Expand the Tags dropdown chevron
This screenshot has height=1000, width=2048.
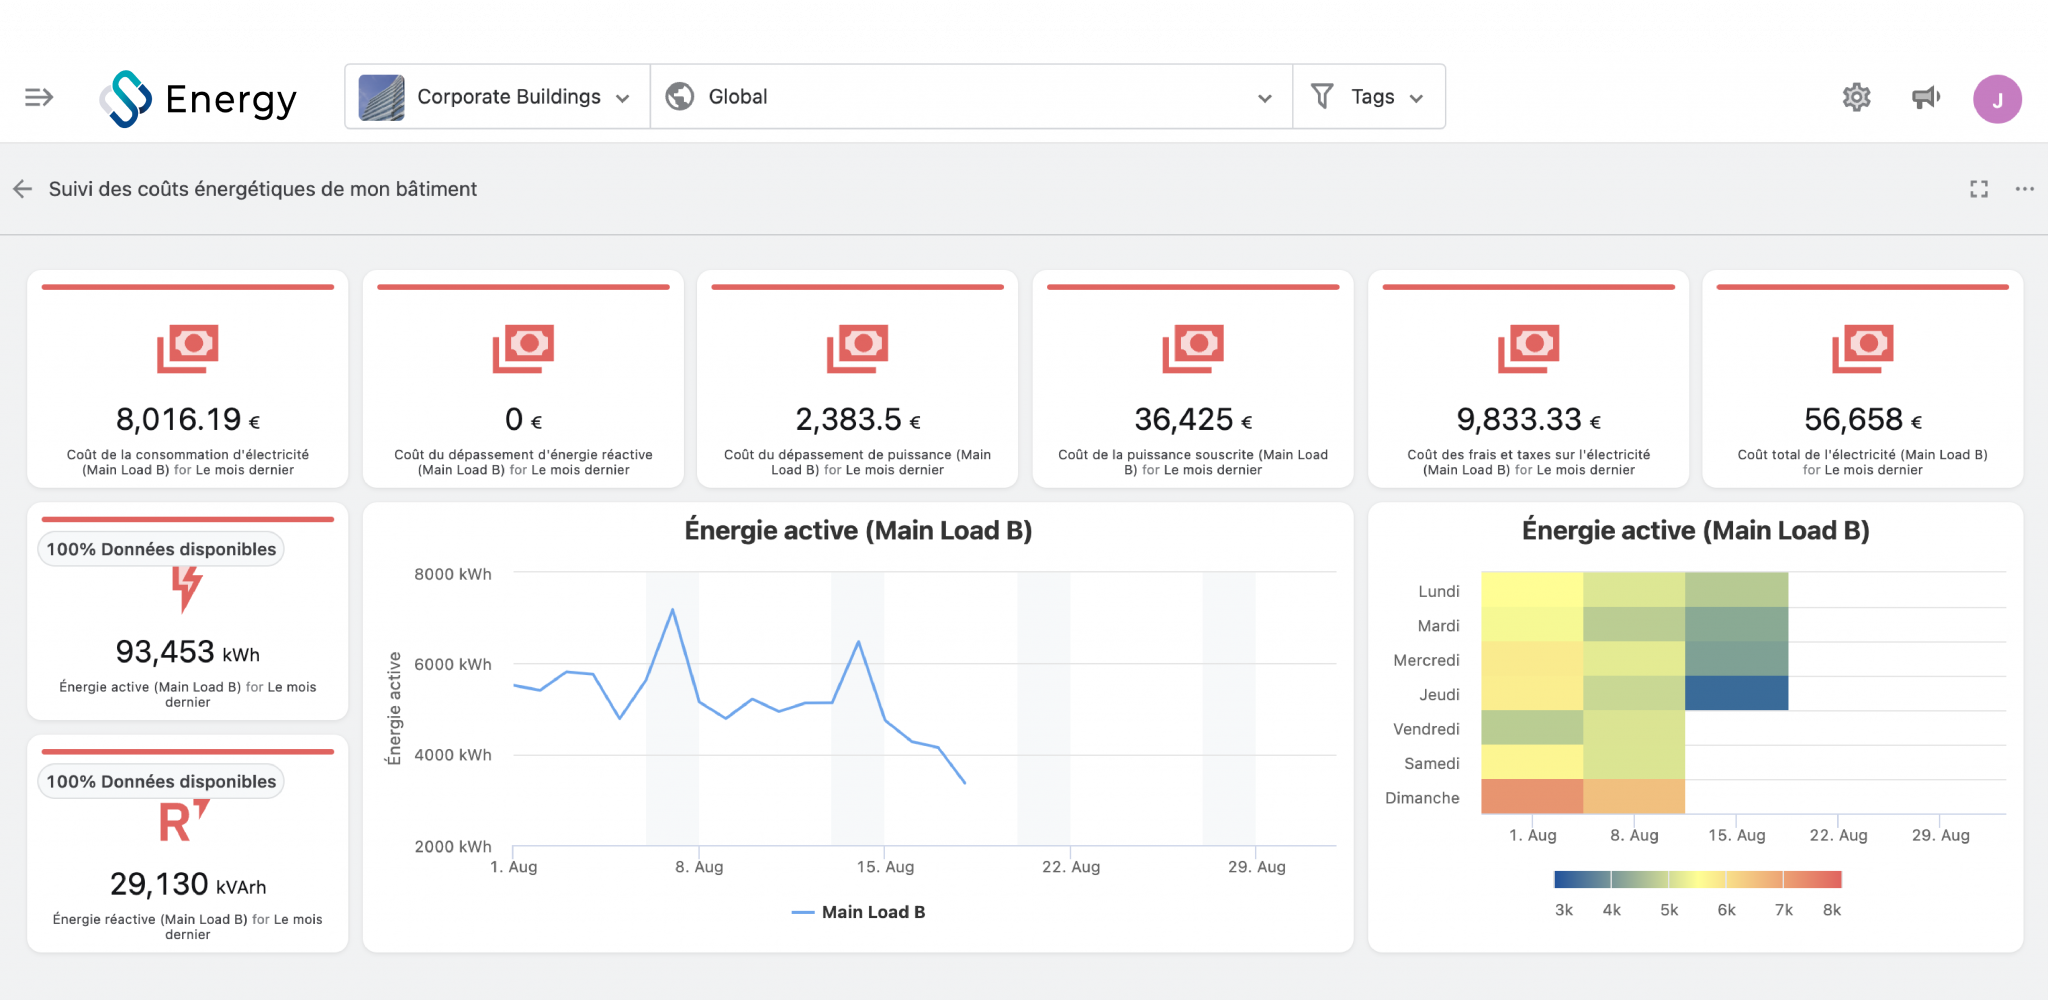(x=1416, y=98)
